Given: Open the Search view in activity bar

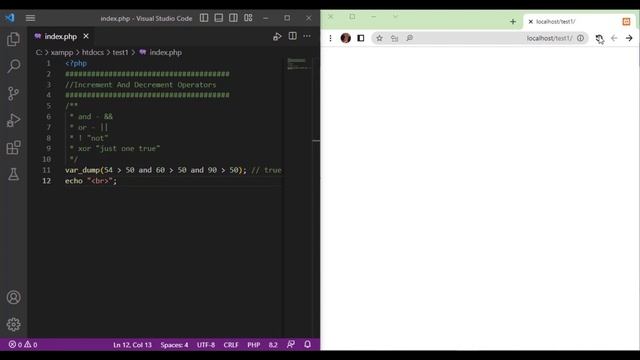Looking at the screenshot, I should click(x=13, y=66).
